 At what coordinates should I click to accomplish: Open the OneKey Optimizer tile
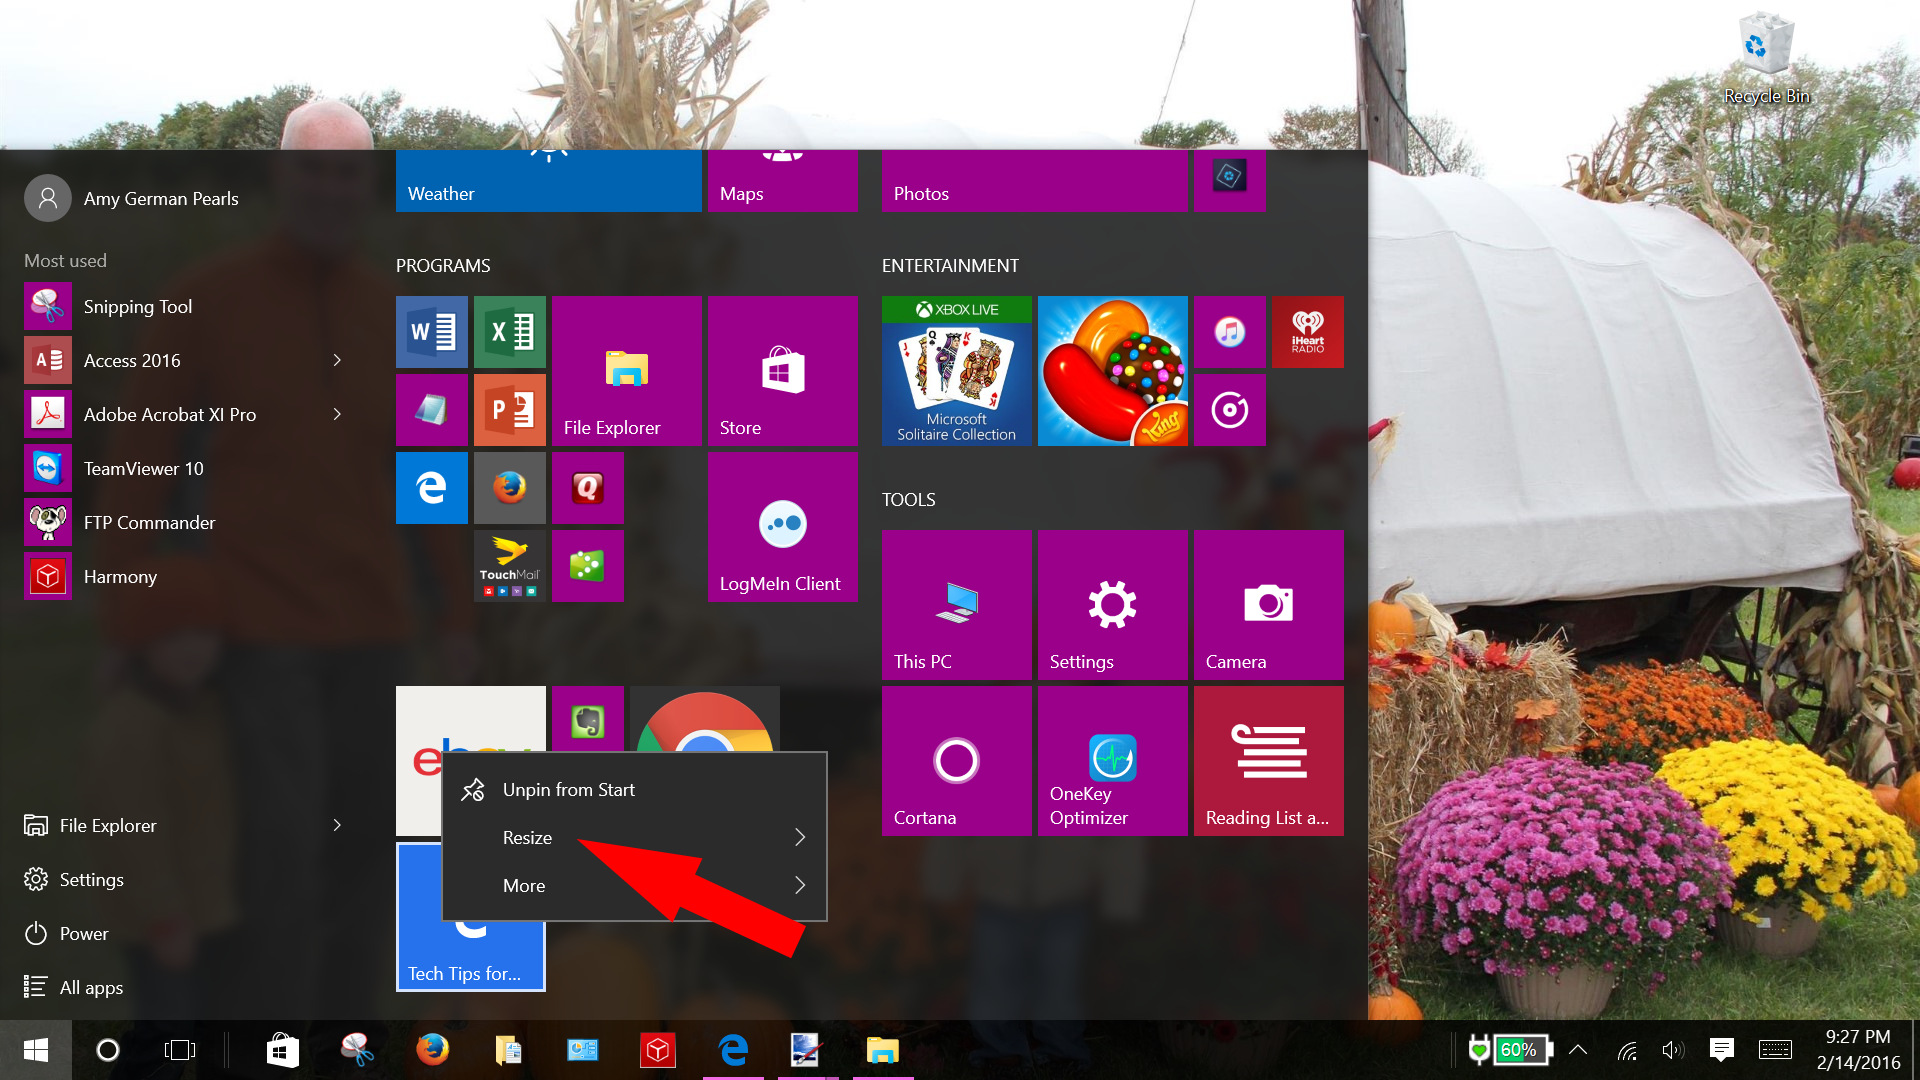coord(1111,760)
